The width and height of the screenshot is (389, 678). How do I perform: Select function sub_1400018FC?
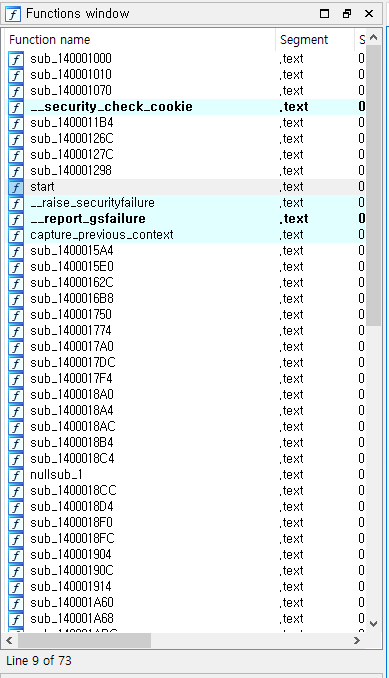click(72, 539)
